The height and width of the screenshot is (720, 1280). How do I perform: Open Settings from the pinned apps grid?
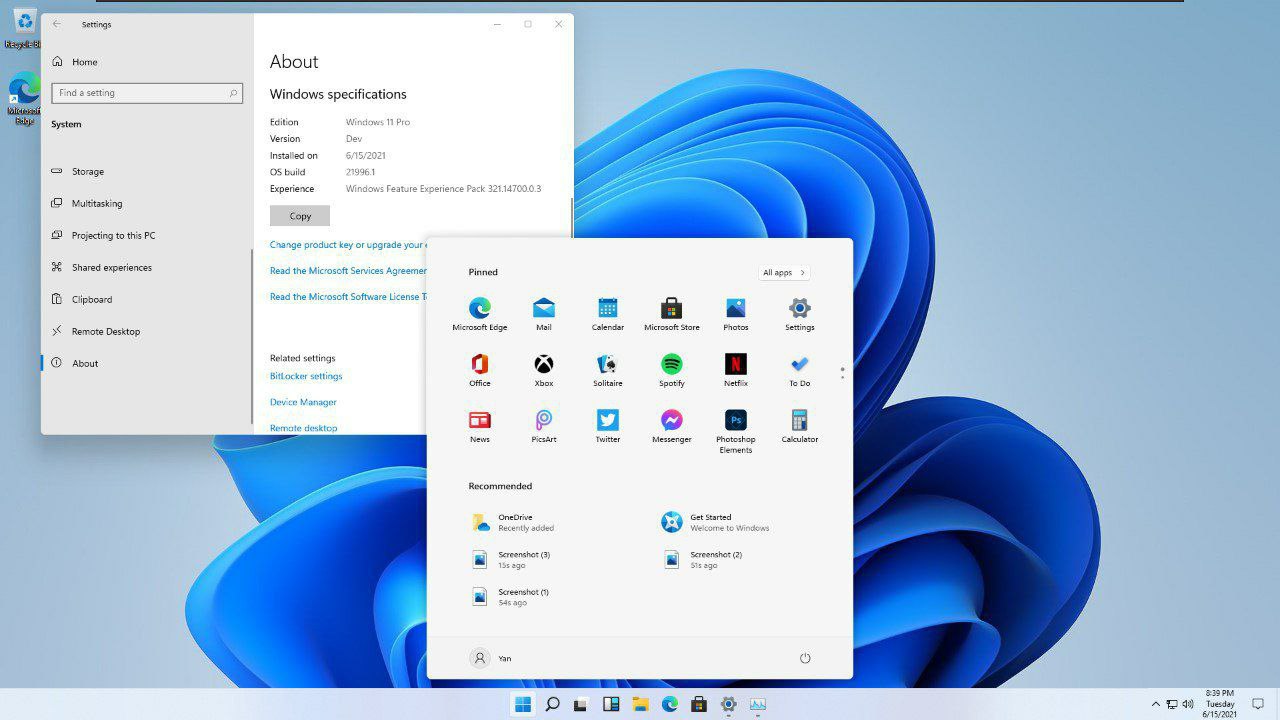click(x=800, y=314)
